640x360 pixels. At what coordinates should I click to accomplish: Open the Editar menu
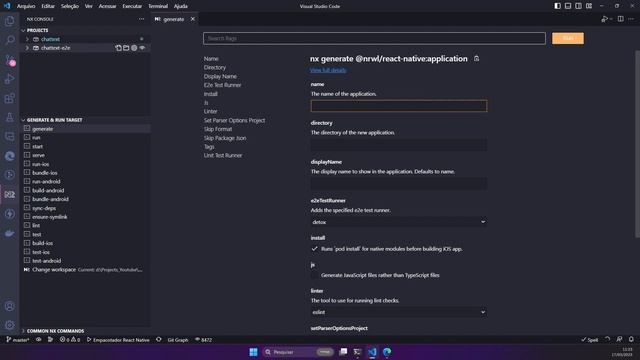(48, 6)
